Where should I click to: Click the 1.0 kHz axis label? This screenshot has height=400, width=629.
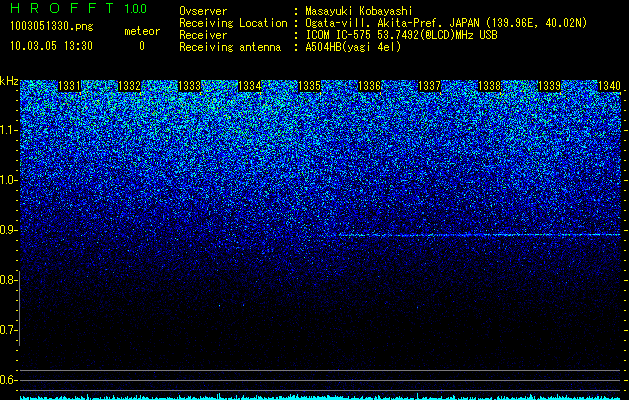point(8,180)
